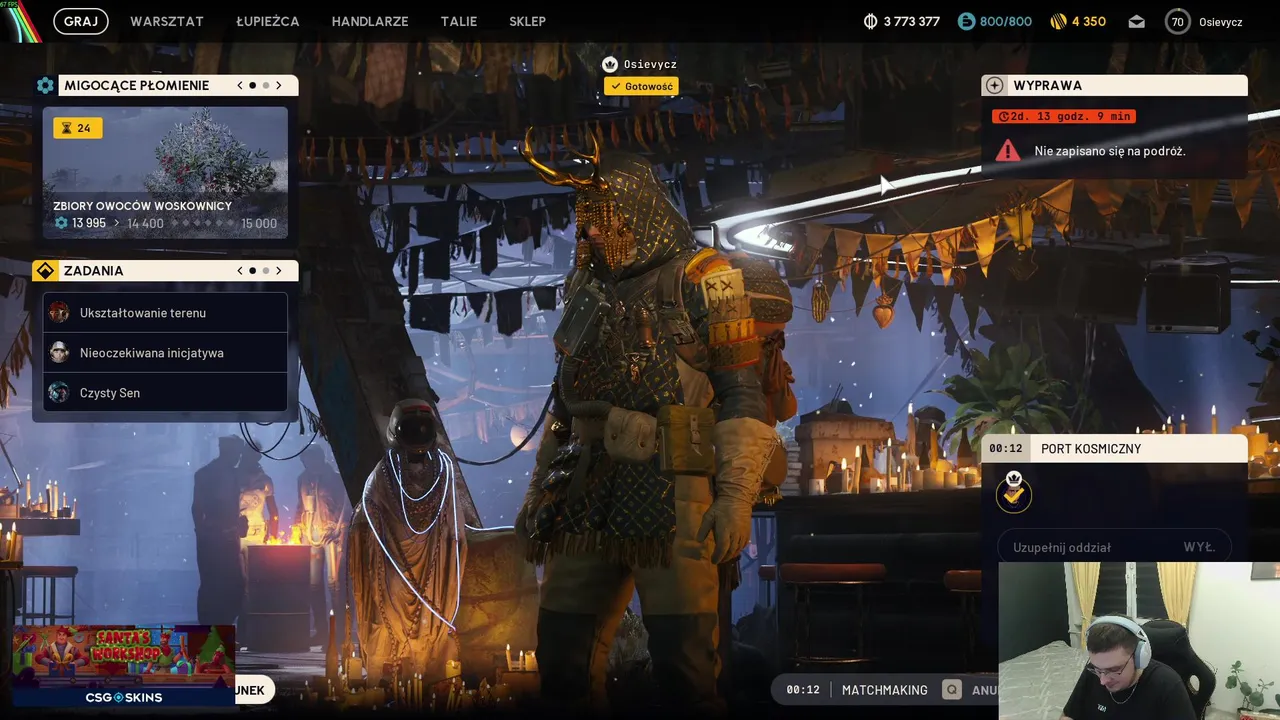Image resolution: width=1280 pixels, height=720 pixels.
Task: Click the 14 400 milestone value
Action: pyautogui.click(x=145, y=223)
